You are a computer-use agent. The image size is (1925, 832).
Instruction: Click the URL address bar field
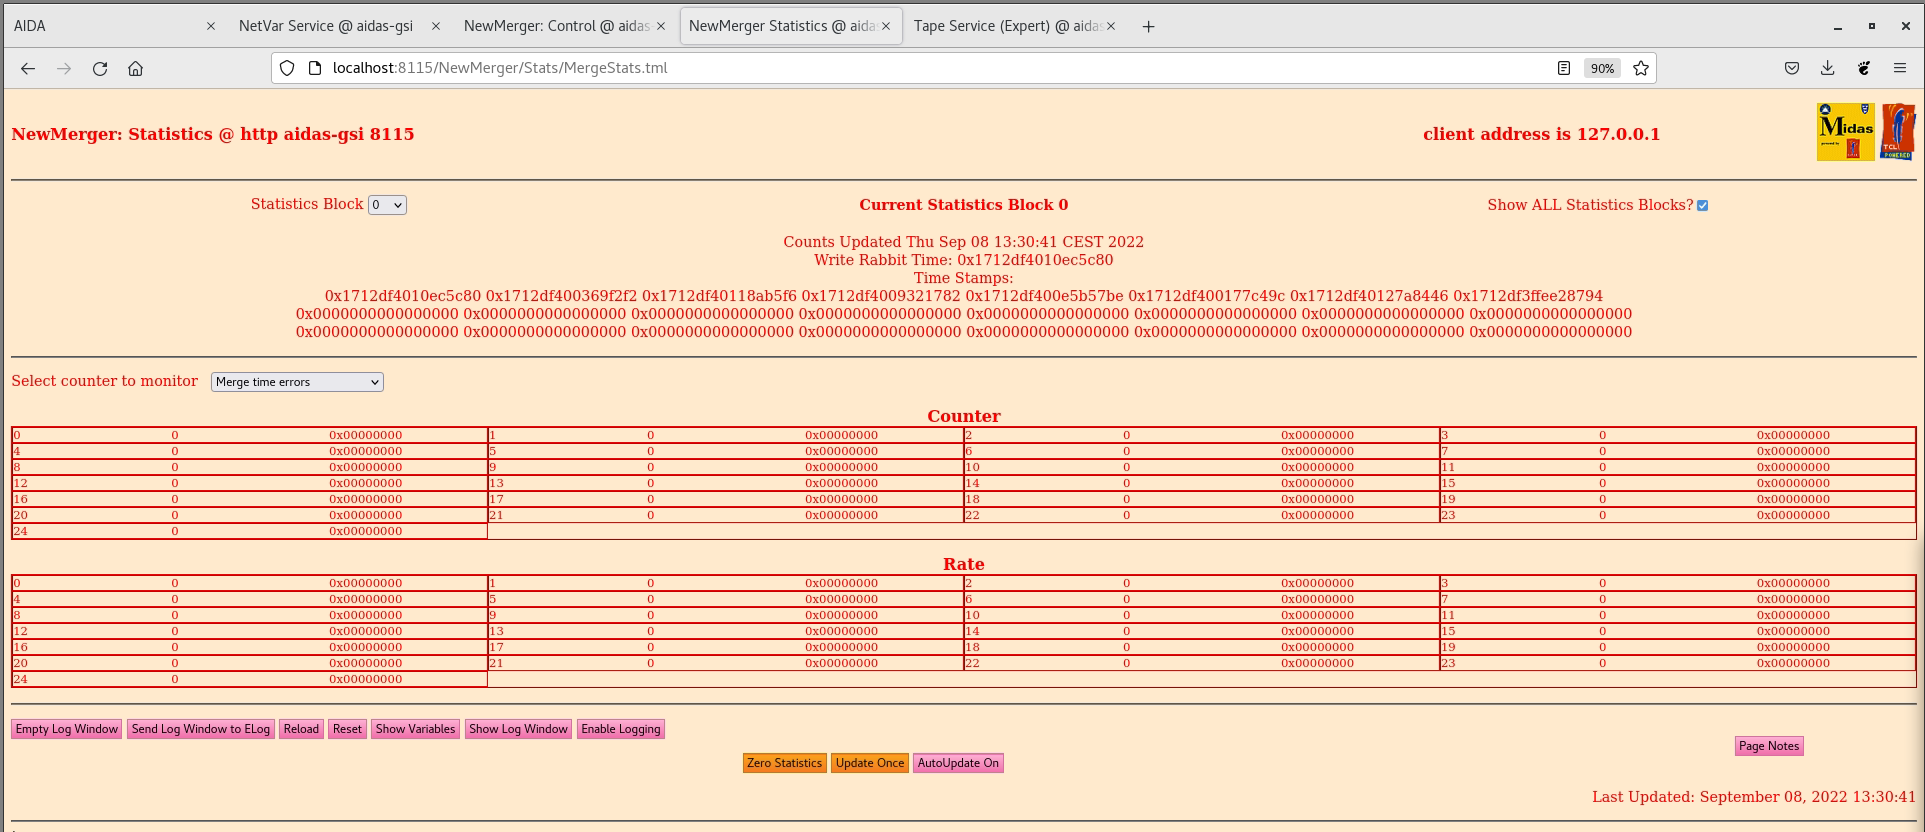point(900,68)
